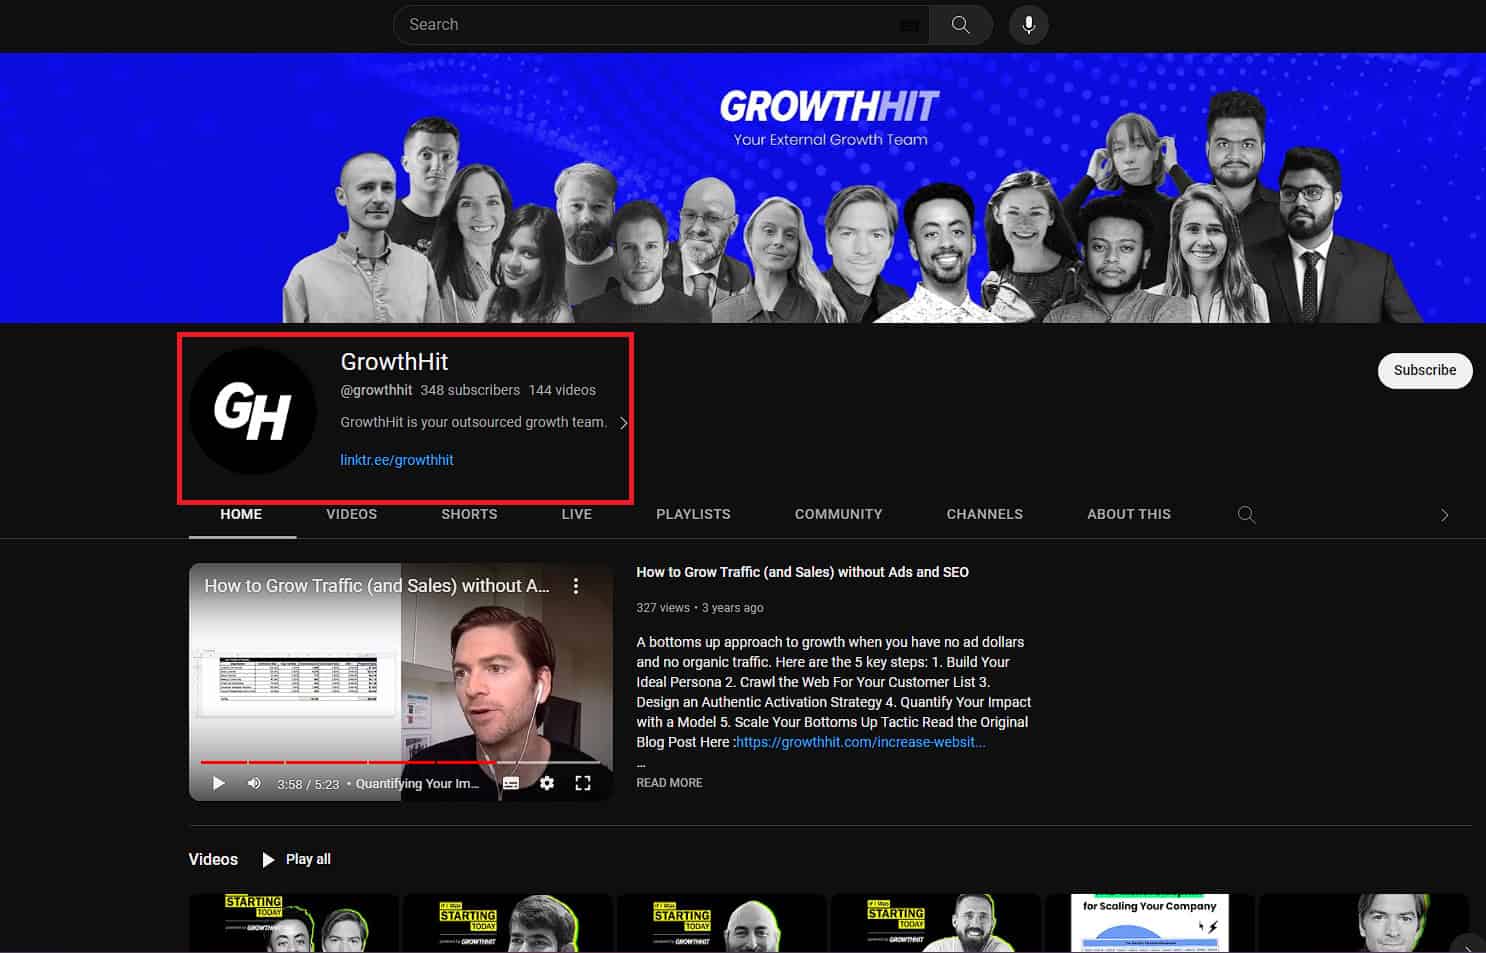Expand the channel description chevron
This screenshot has height=953, width=1486.
[x=623, y=422]
